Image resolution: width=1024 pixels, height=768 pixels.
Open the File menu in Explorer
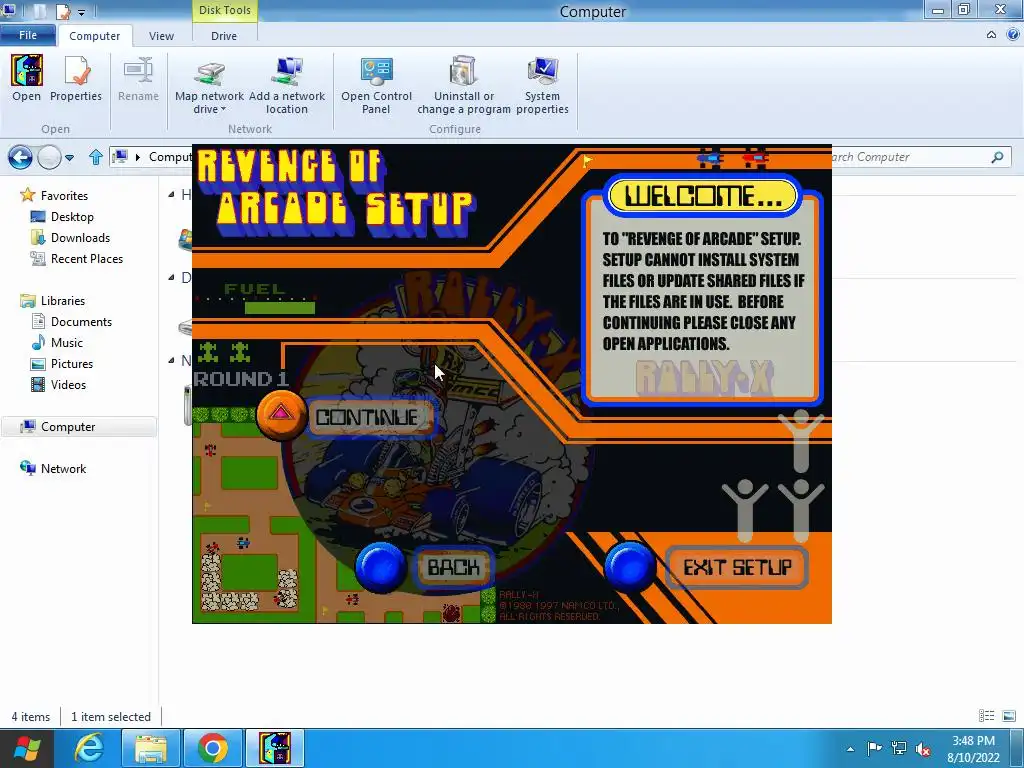point(27,35)
